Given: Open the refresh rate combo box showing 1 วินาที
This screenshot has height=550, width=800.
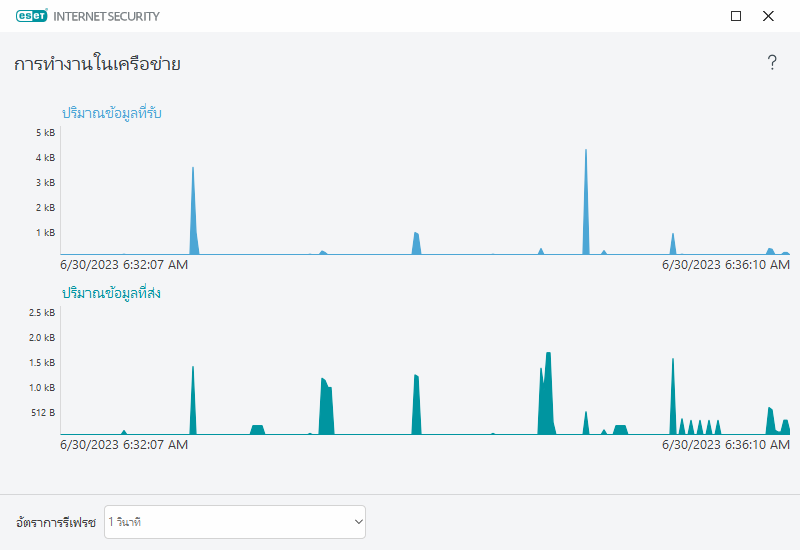Looking at the screenshot, I should (x=235, y=522).
